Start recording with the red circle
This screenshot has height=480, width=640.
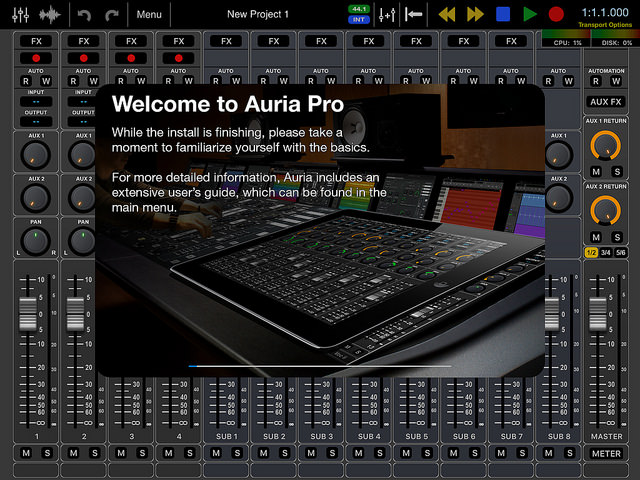[x=556, y=14]
